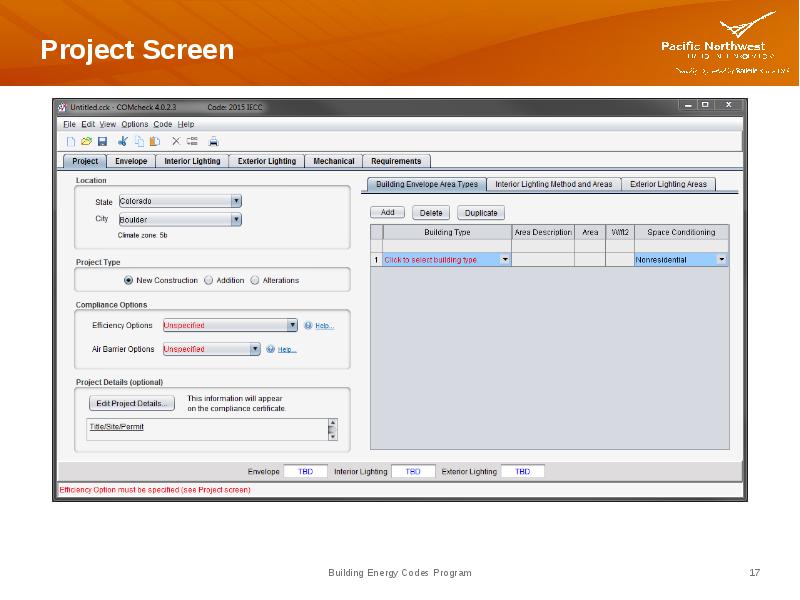Delete using the X toolbar icon
Viewport: 800px width, 600px height.
click(176, 141)
